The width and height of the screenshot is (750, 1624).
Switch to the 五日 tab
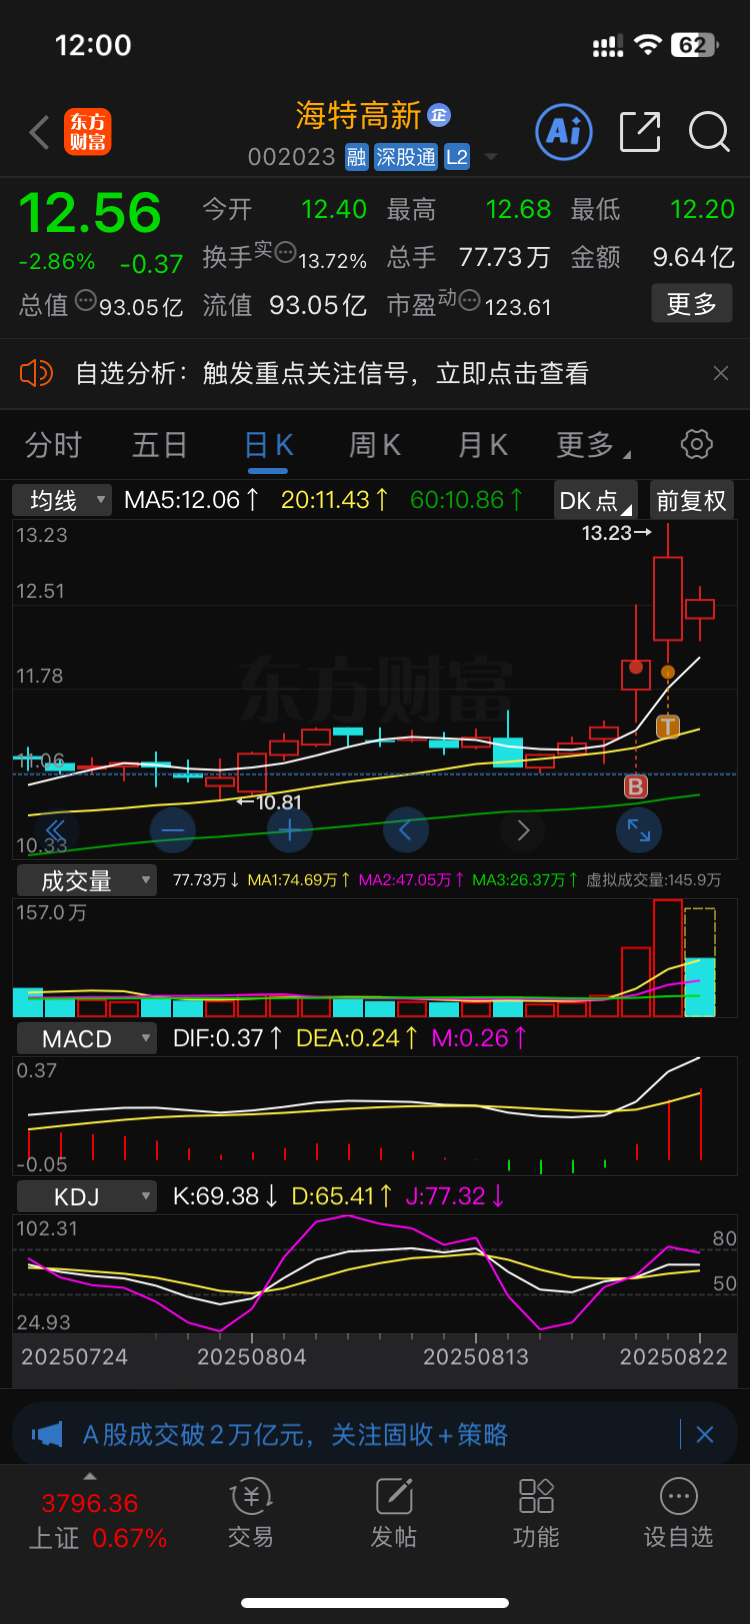tap(160, 445)
